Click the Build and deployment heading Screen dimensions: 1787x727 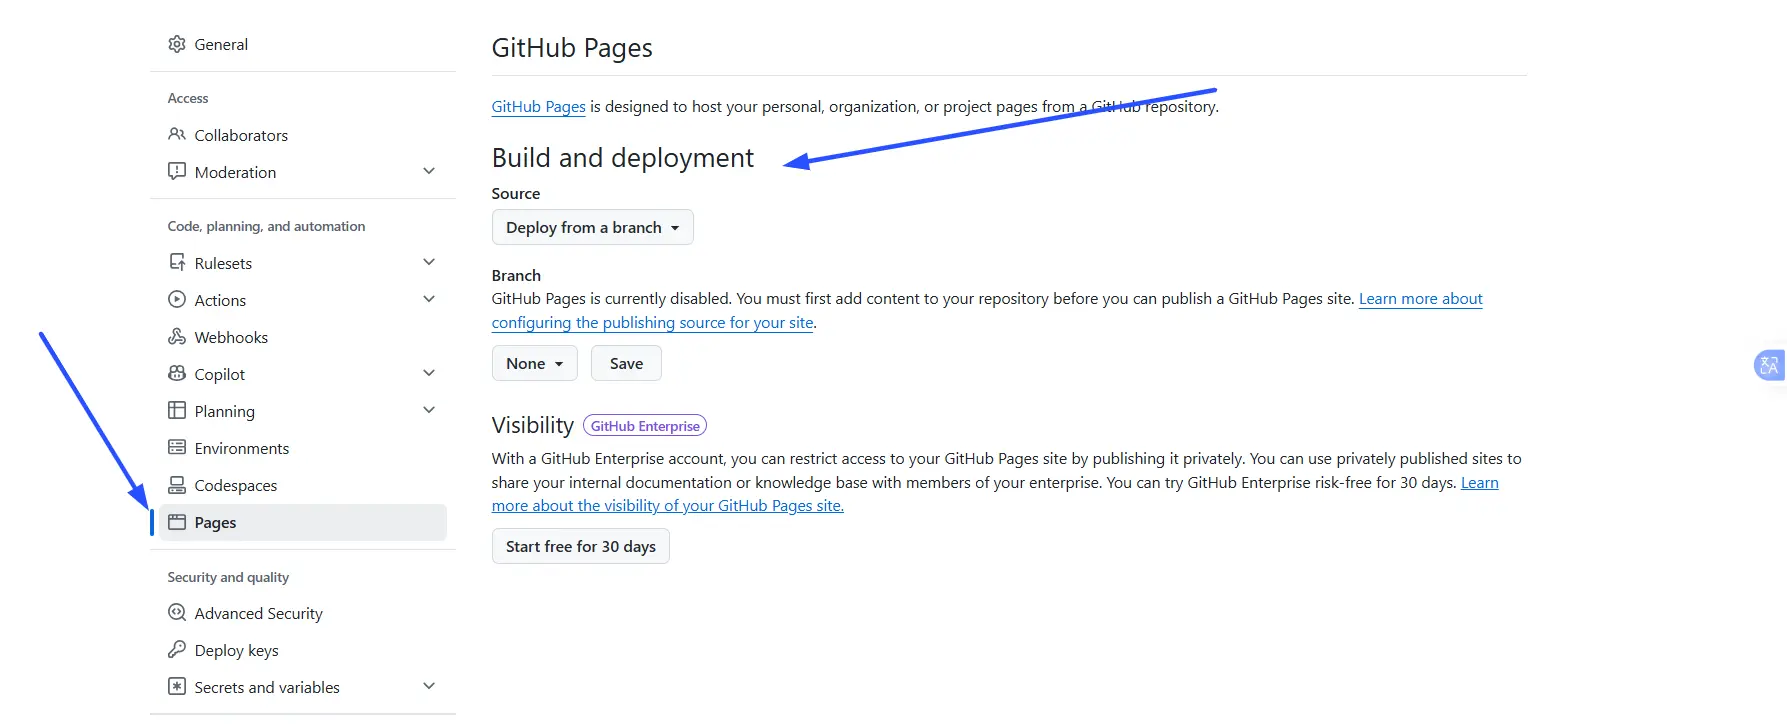pos(622,157)
